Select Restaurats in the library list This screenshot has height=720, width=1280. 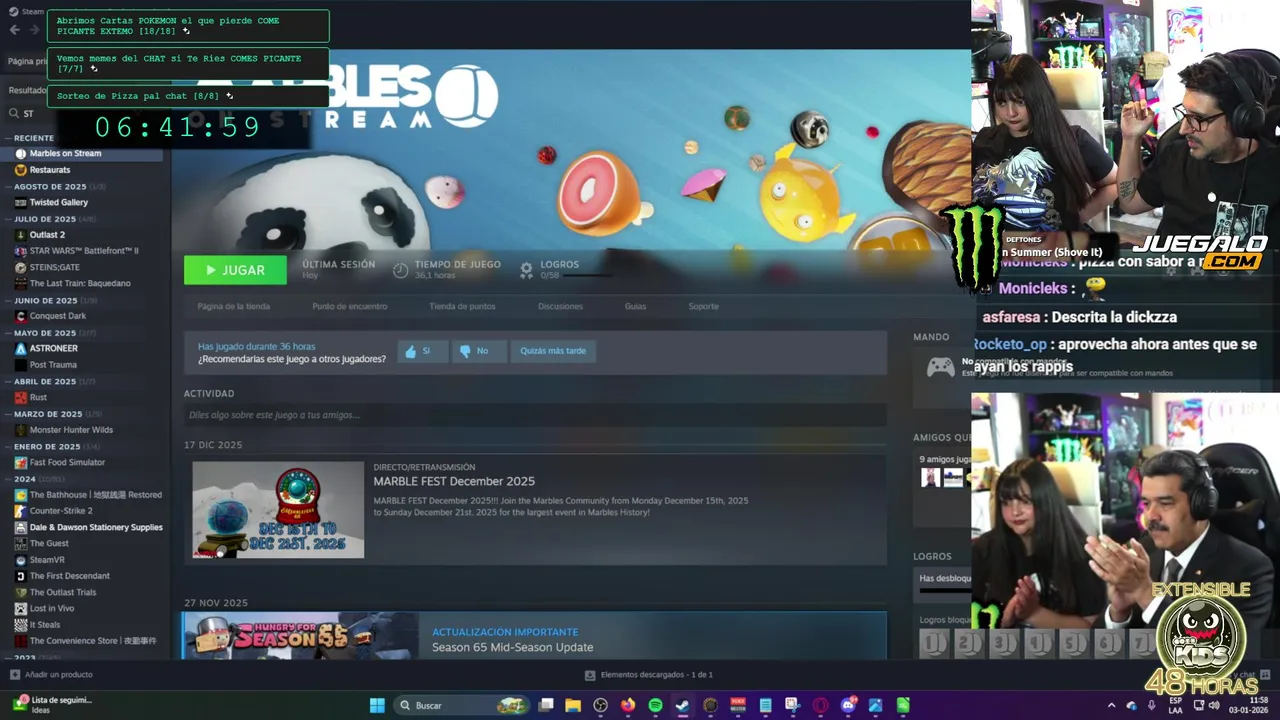point(50,170)
